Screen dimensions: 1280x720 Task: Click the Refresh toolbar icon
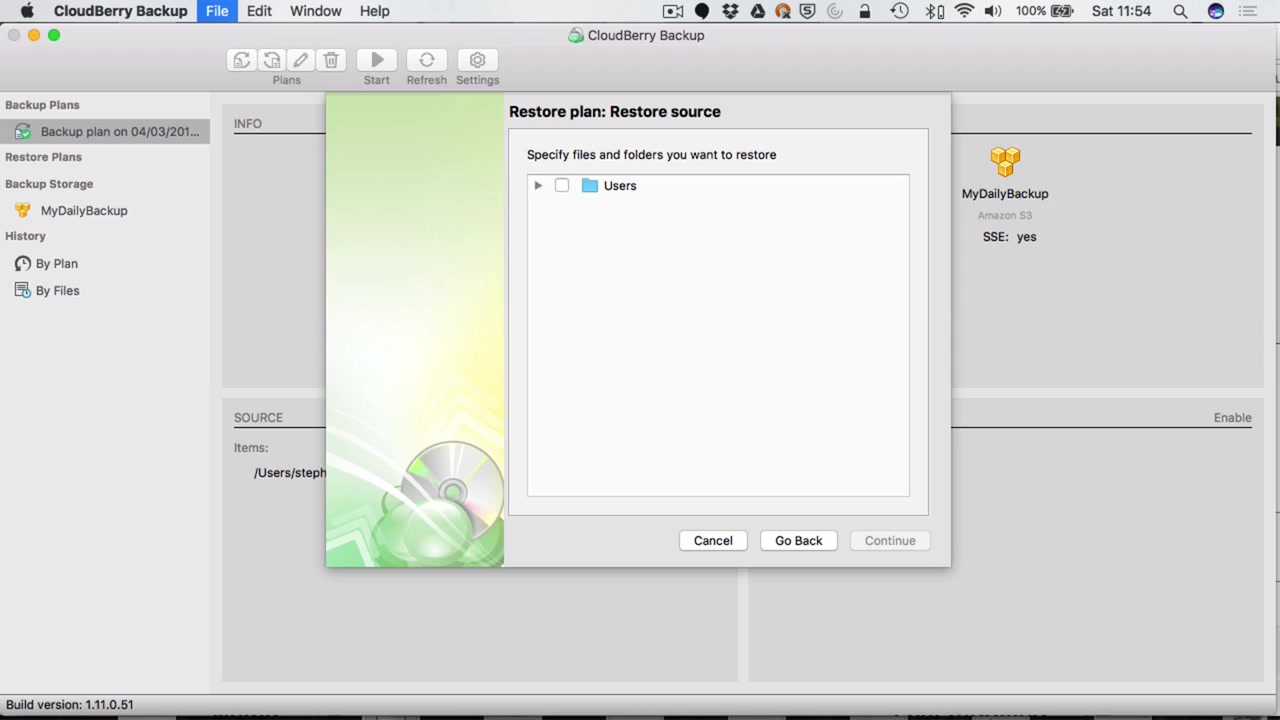pos(427,60)
